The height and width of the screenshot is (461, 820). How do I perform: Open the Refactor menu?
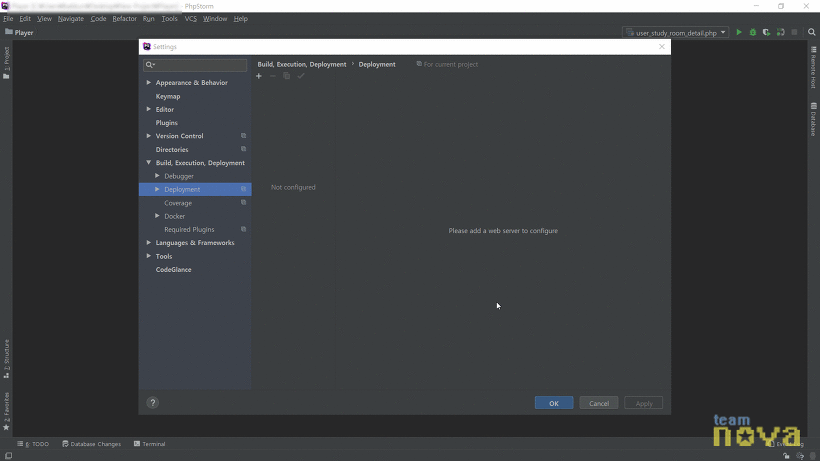tap(124, 19)
